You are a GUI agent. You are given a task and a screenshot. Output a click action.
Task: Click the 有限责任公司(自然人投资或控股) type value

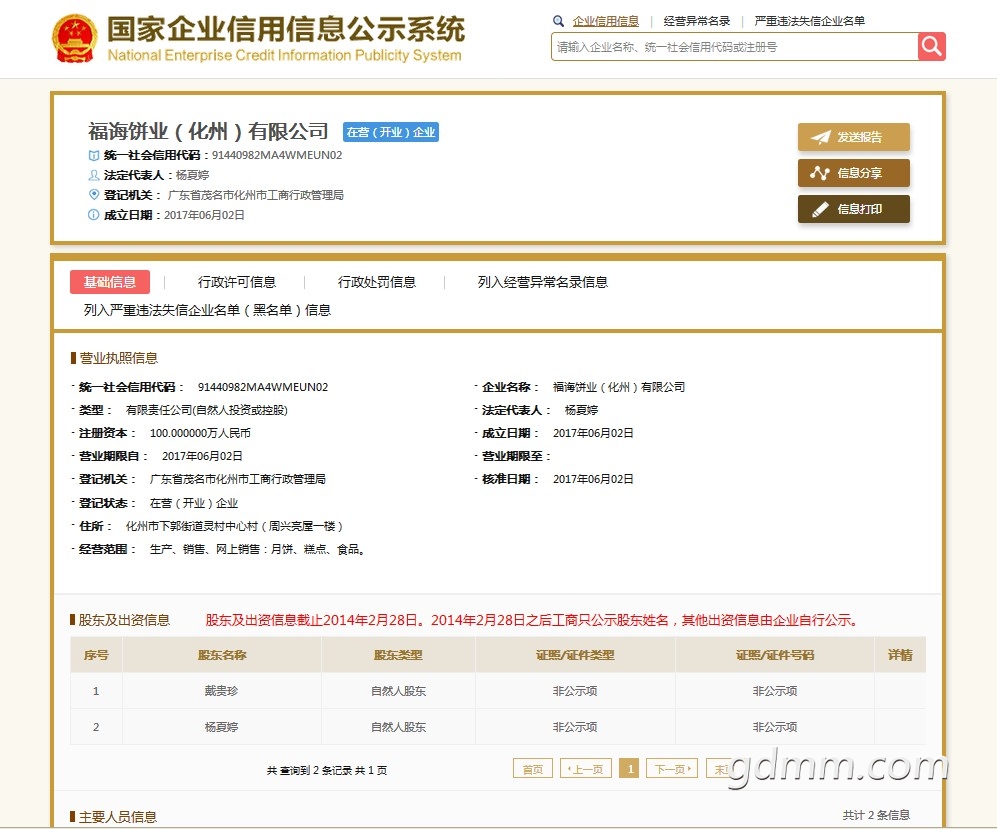(x=207, y=410)
